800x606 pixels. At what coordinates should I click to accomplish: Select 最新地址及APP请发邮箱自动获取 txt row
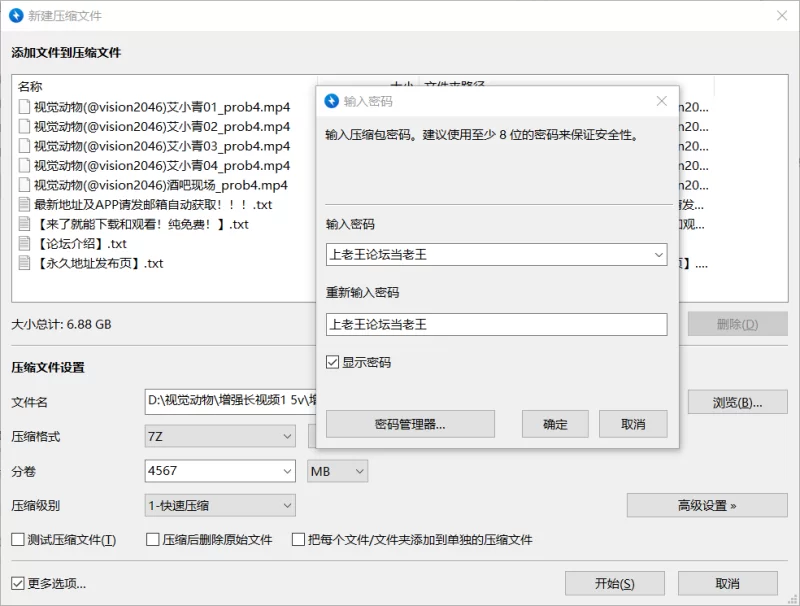coord(153,205)
